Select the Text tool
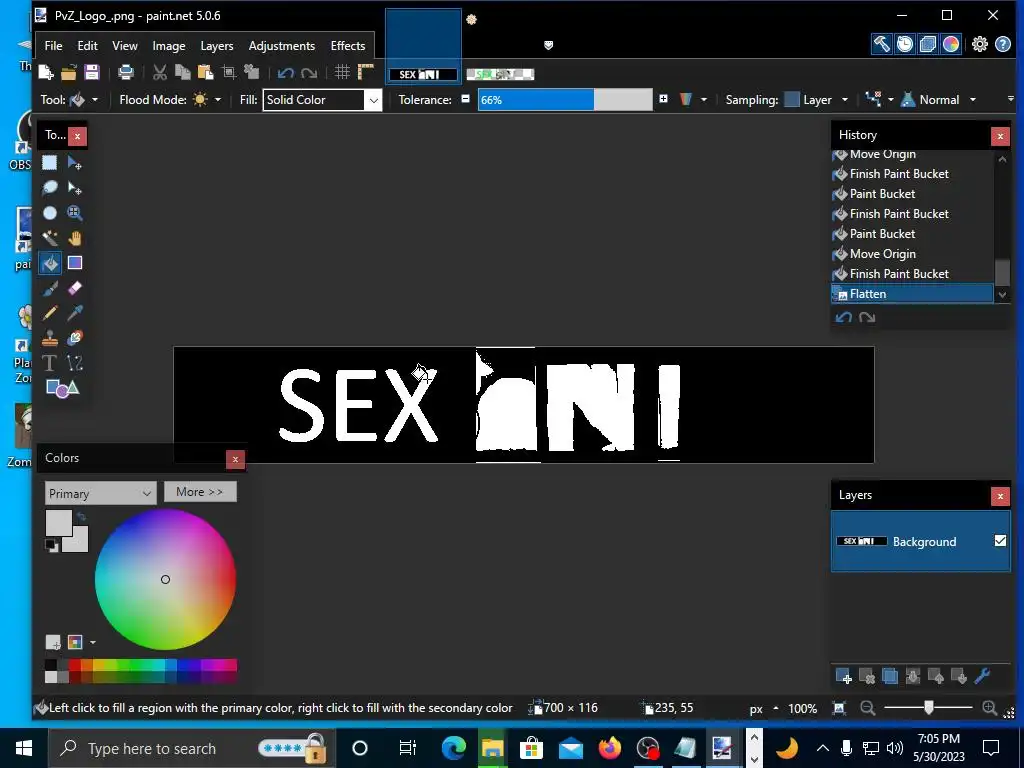Viewport: 1024px width, 768px height. (50, 363)
